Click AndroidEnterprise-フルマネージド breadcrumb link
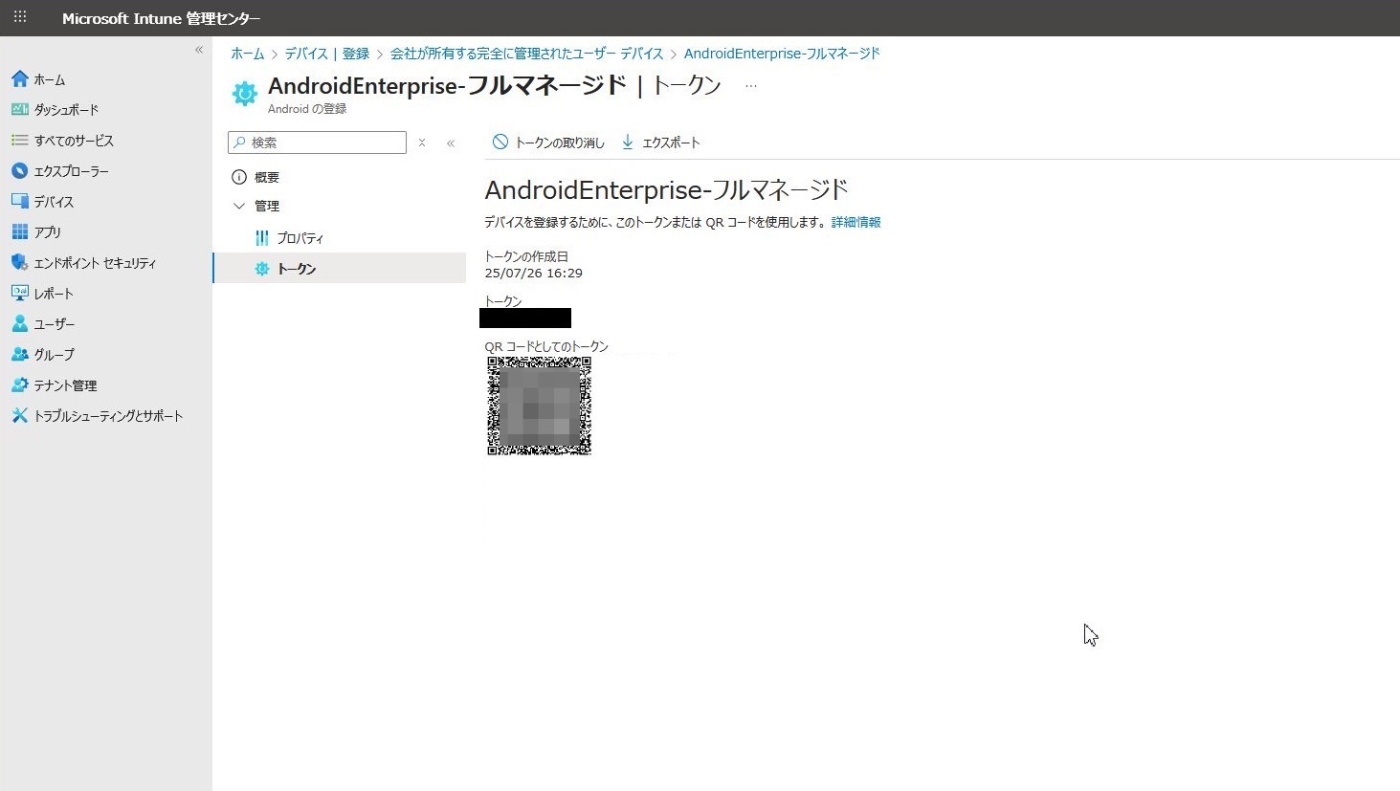Screen dimensions: 1400x791 [782, 54]
